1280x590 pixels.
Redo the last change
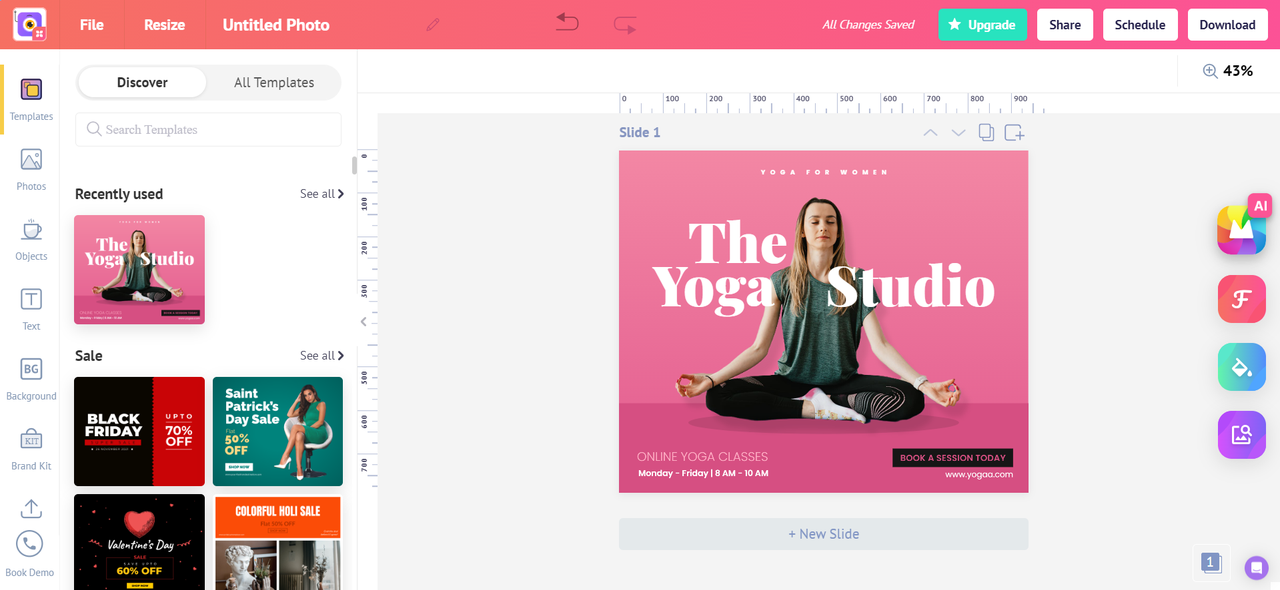pos(625,24)
